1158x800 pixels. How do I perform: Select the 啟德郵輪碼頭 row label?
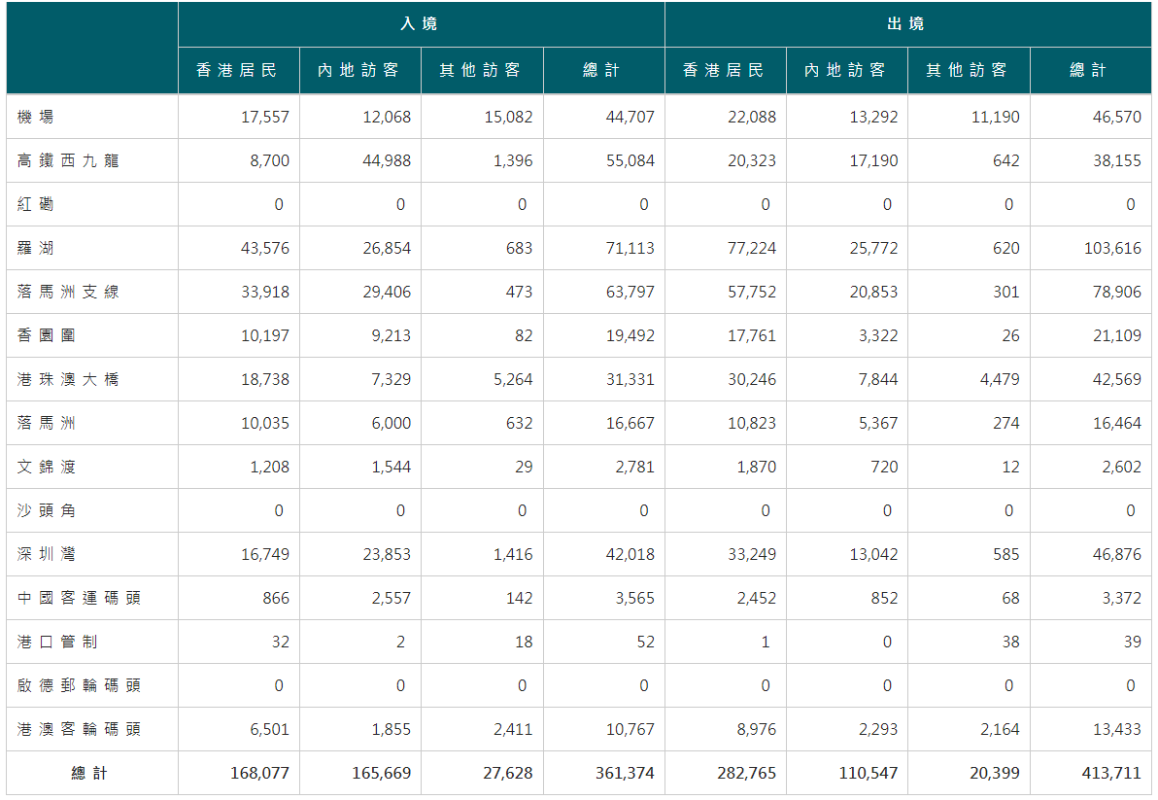tap(79, 685)
